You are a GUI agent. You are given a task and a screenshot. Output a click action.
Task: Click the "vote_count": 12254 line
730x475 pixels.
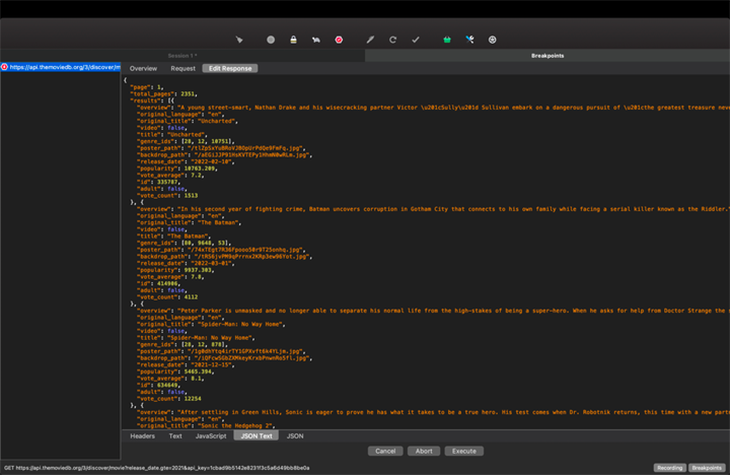coord(169,399)
